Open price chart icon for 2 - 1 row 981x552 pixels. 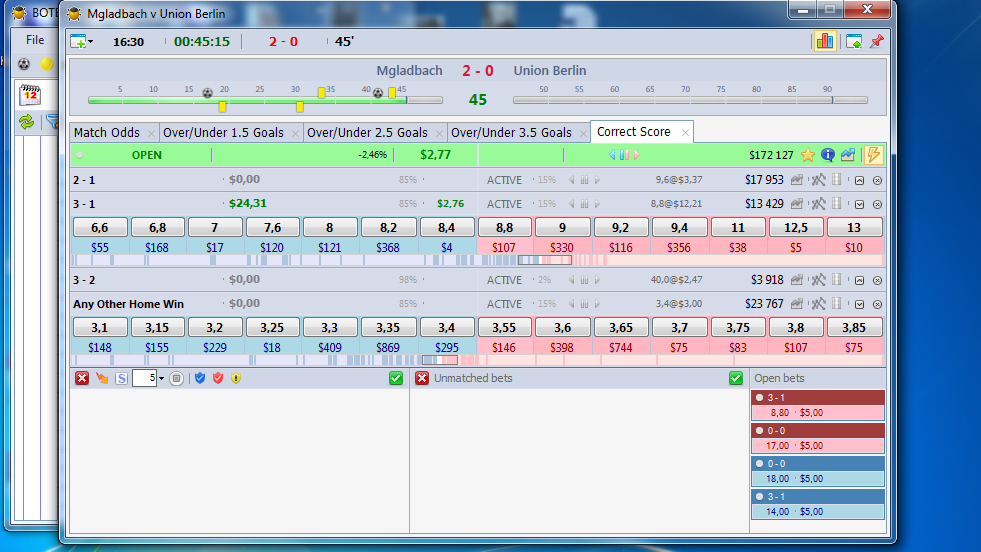[x=796, y=180]
